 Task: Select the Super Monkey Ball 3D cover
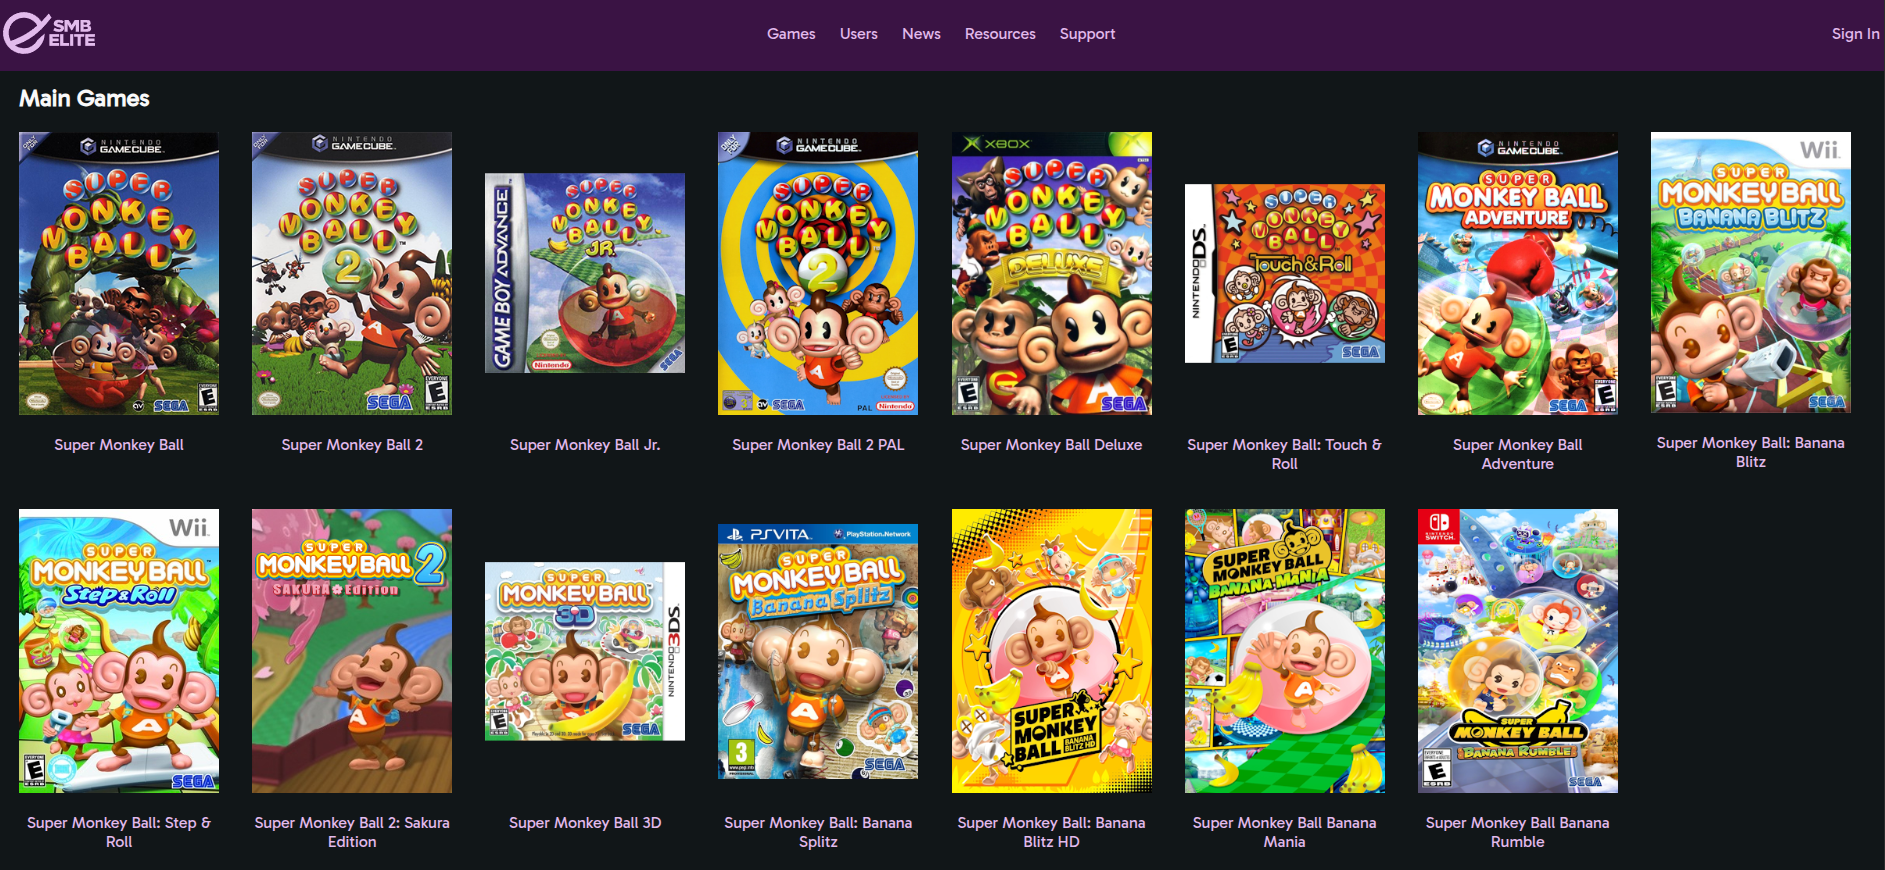pos(585,651)
